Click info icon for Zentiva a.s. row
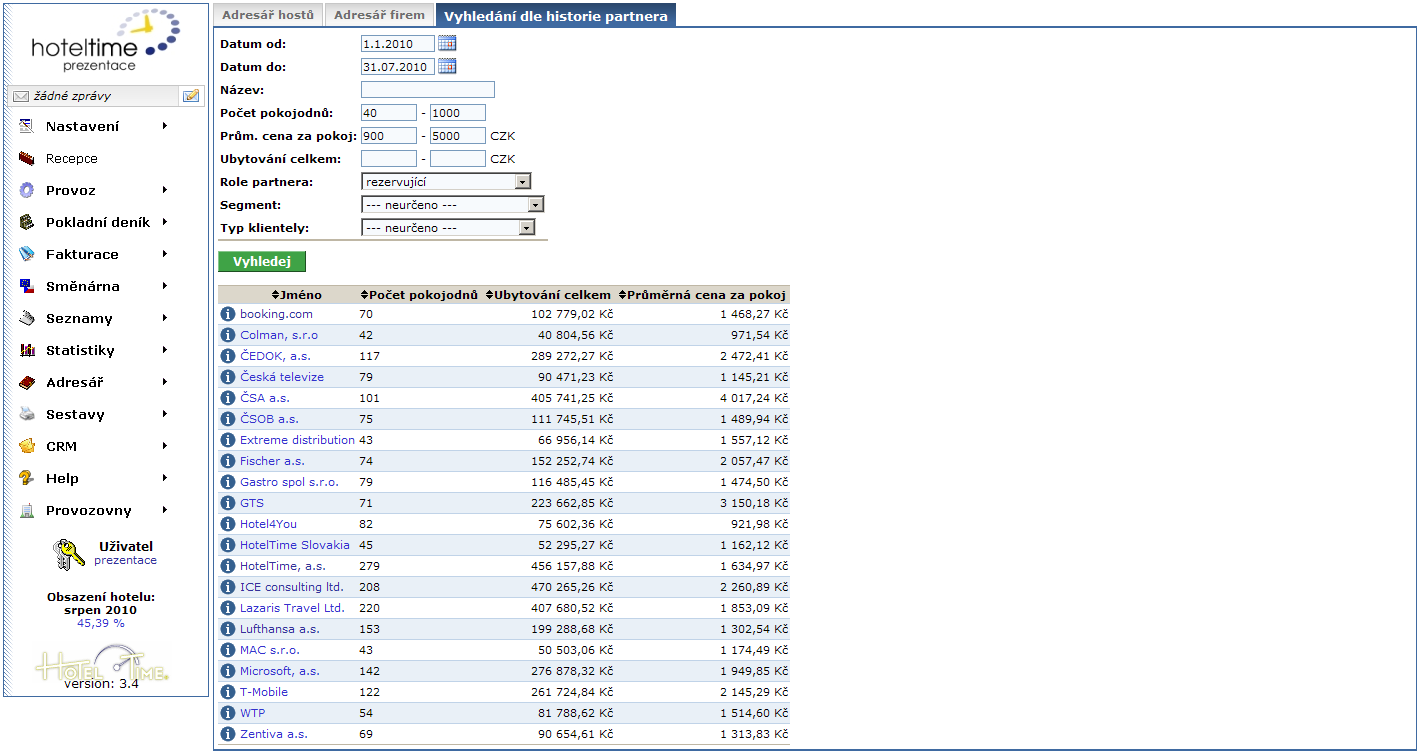The image size is (1418, 754). 228,734
